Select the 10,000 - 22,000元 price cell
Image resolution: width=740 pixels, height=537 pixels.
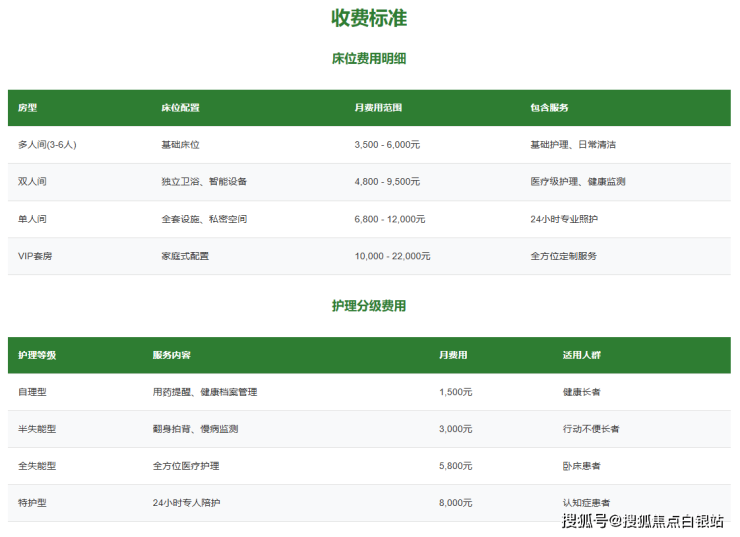pyautogui.click(x=392, y=256)
